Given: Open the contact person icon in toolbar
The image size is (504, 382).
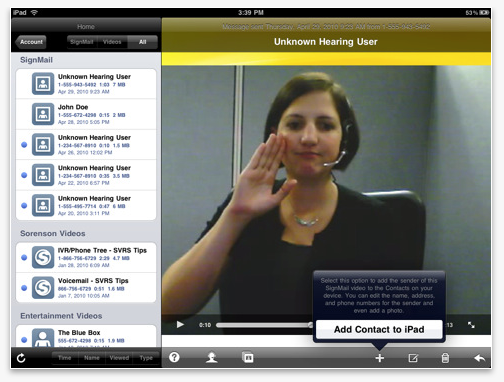Looking at the screenshot, I should (x=212, y=358).
